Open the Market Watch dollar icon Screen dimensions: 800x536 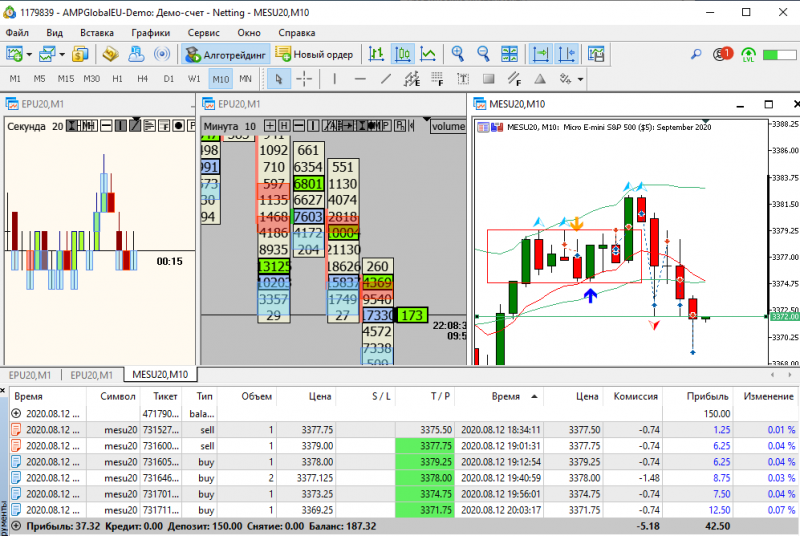pos(80,54)
